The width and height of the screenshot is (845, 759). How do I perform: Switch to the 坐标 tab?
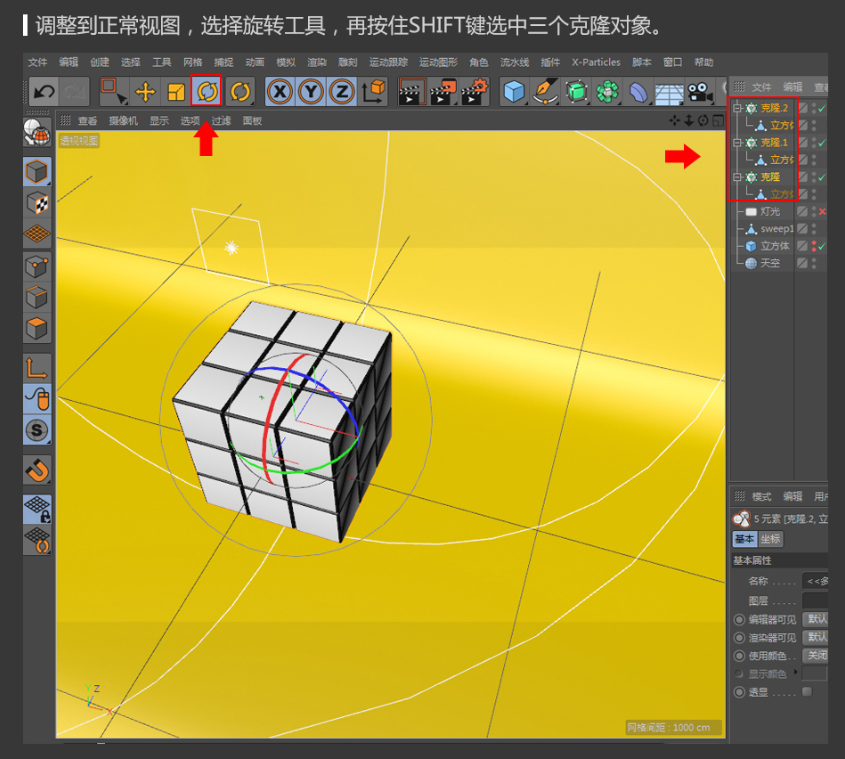(x=771, y=539)
